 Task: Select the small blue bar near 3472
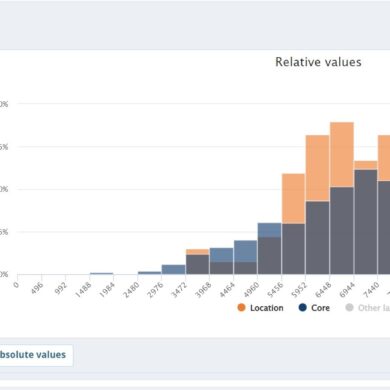pyautogui.click(x=173, y=269)
